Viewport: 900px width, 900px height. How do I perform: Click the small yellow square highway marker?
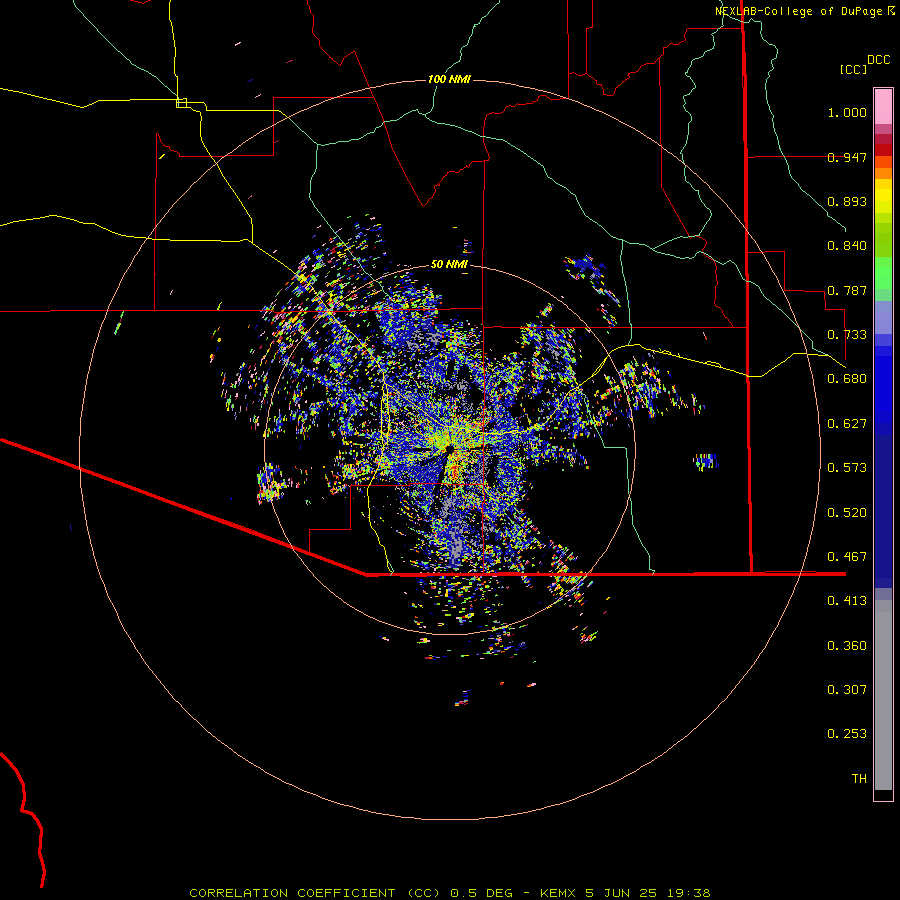click(181, 103)
